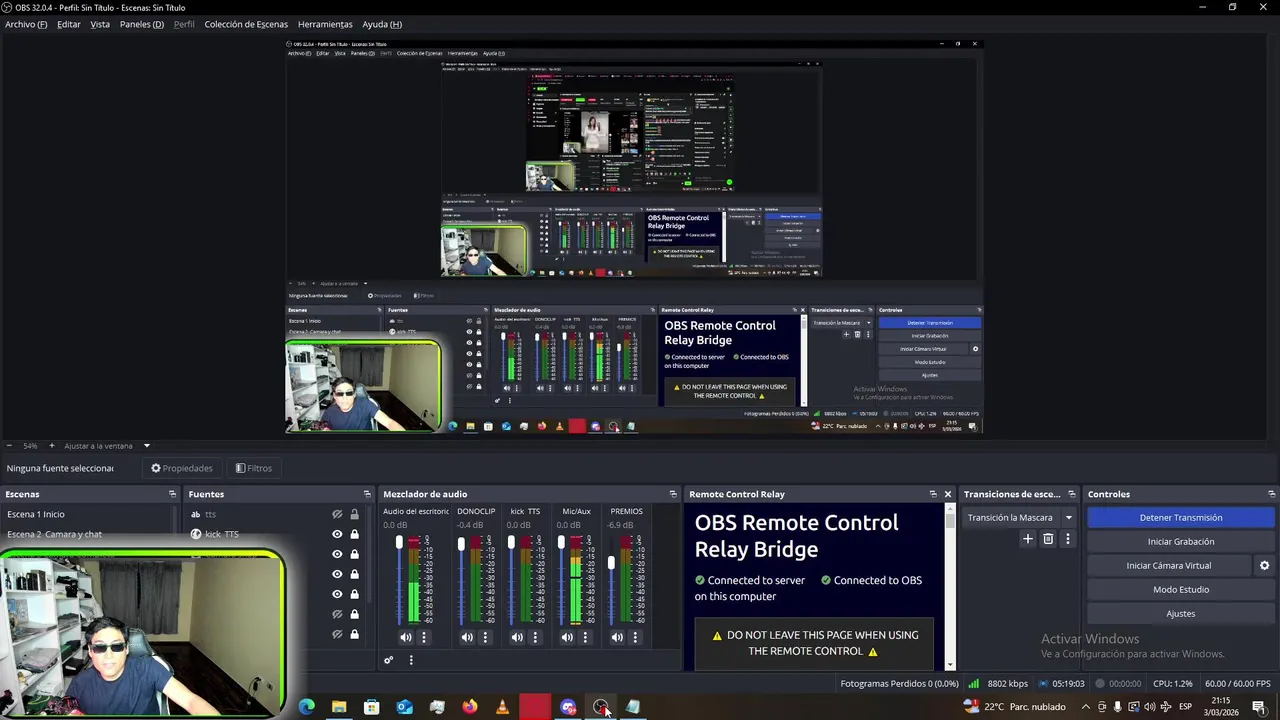The image size is (1280, 720).
Task: Open the Archivo menu
Action: tap(26, 24)
